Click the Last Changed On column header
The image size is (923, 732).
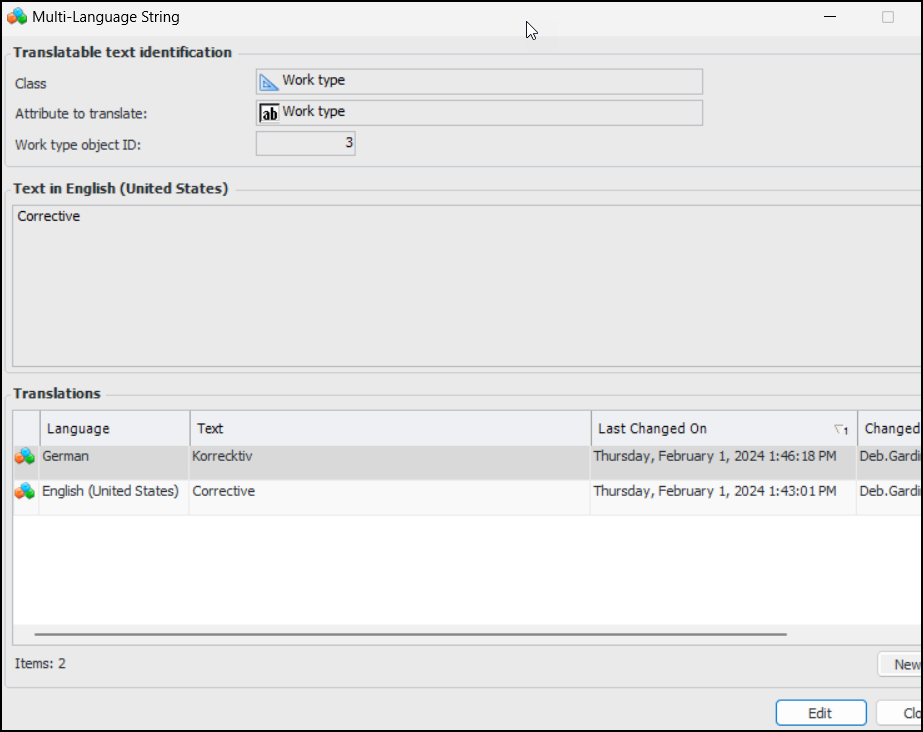(724, 428)
